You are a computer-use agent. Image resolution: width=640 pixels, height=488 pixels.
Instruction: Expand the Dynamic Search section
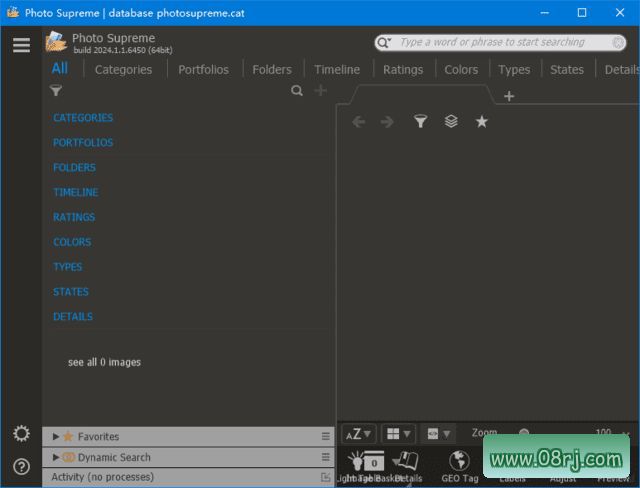pos(56,457)
